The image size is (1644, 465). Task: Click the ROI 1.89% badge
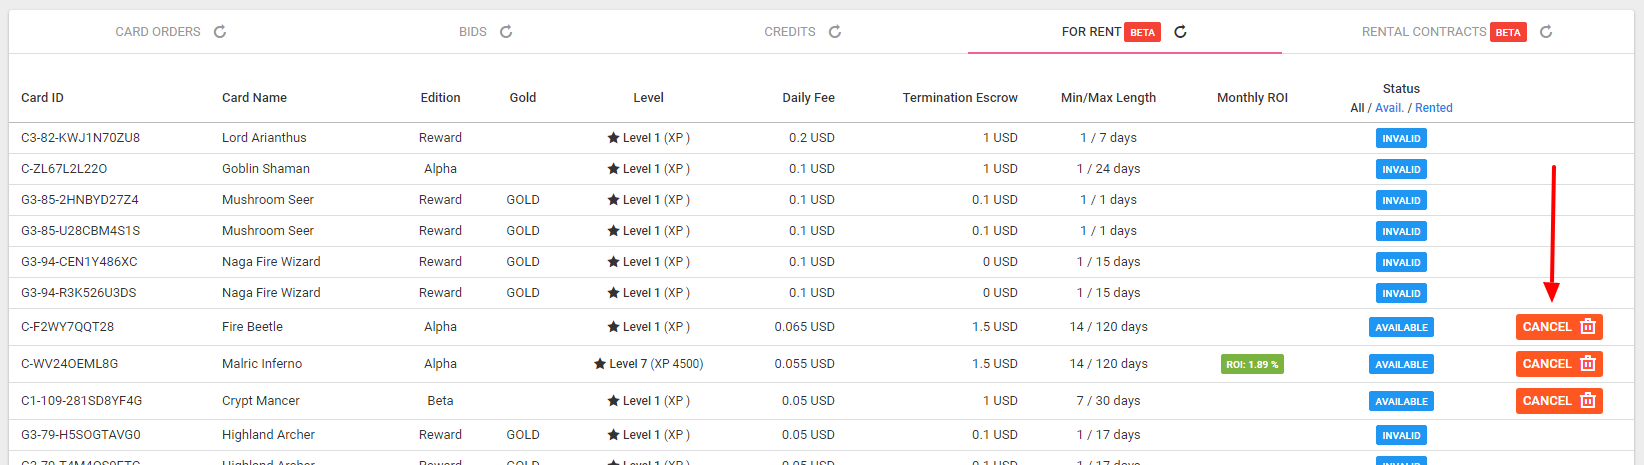pos(1252,365)
